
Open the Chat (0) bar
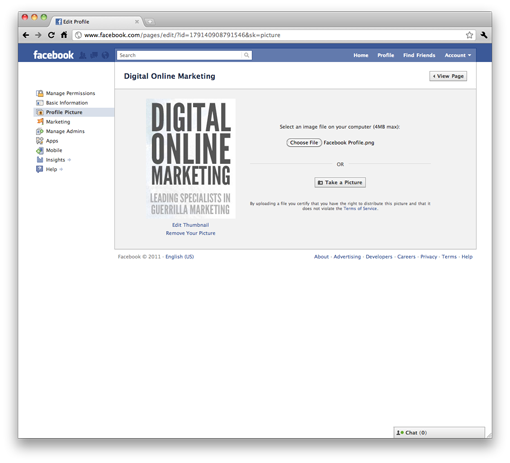[439, 433]
